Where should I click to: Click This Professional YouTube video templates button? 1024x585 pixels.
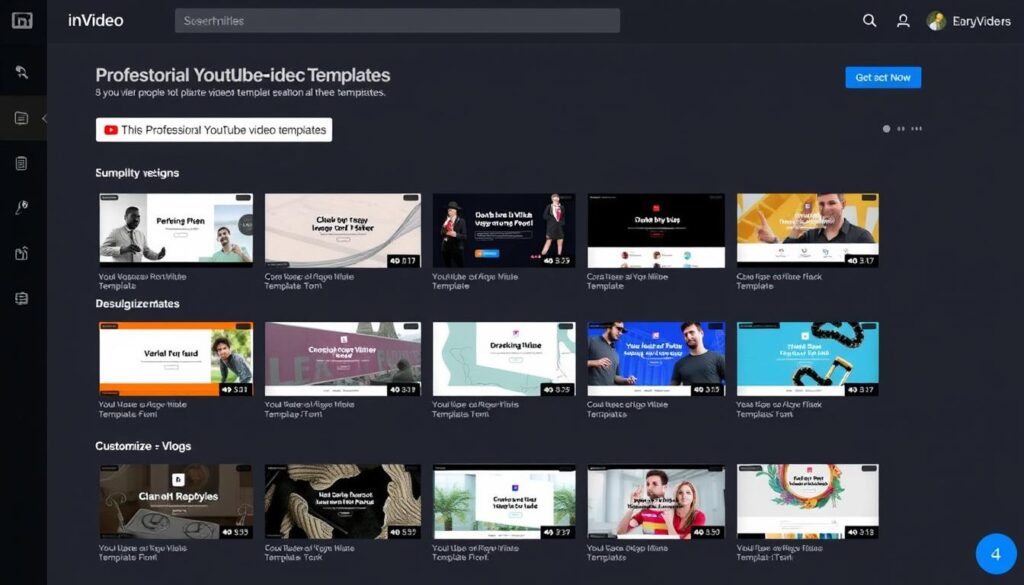(214, 130)
